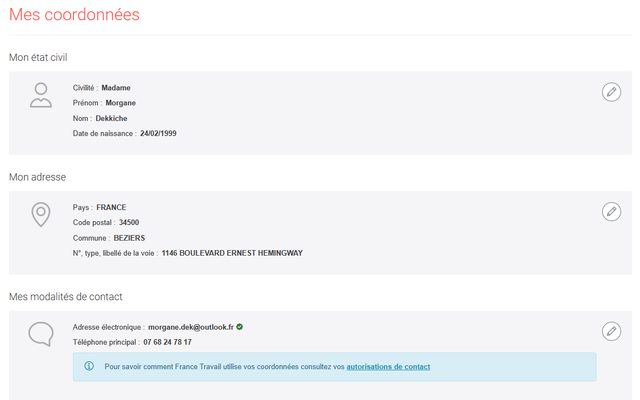Click the green verified email checkmark
The height and width of the screenshot is (400, 640).
(240, 327)
